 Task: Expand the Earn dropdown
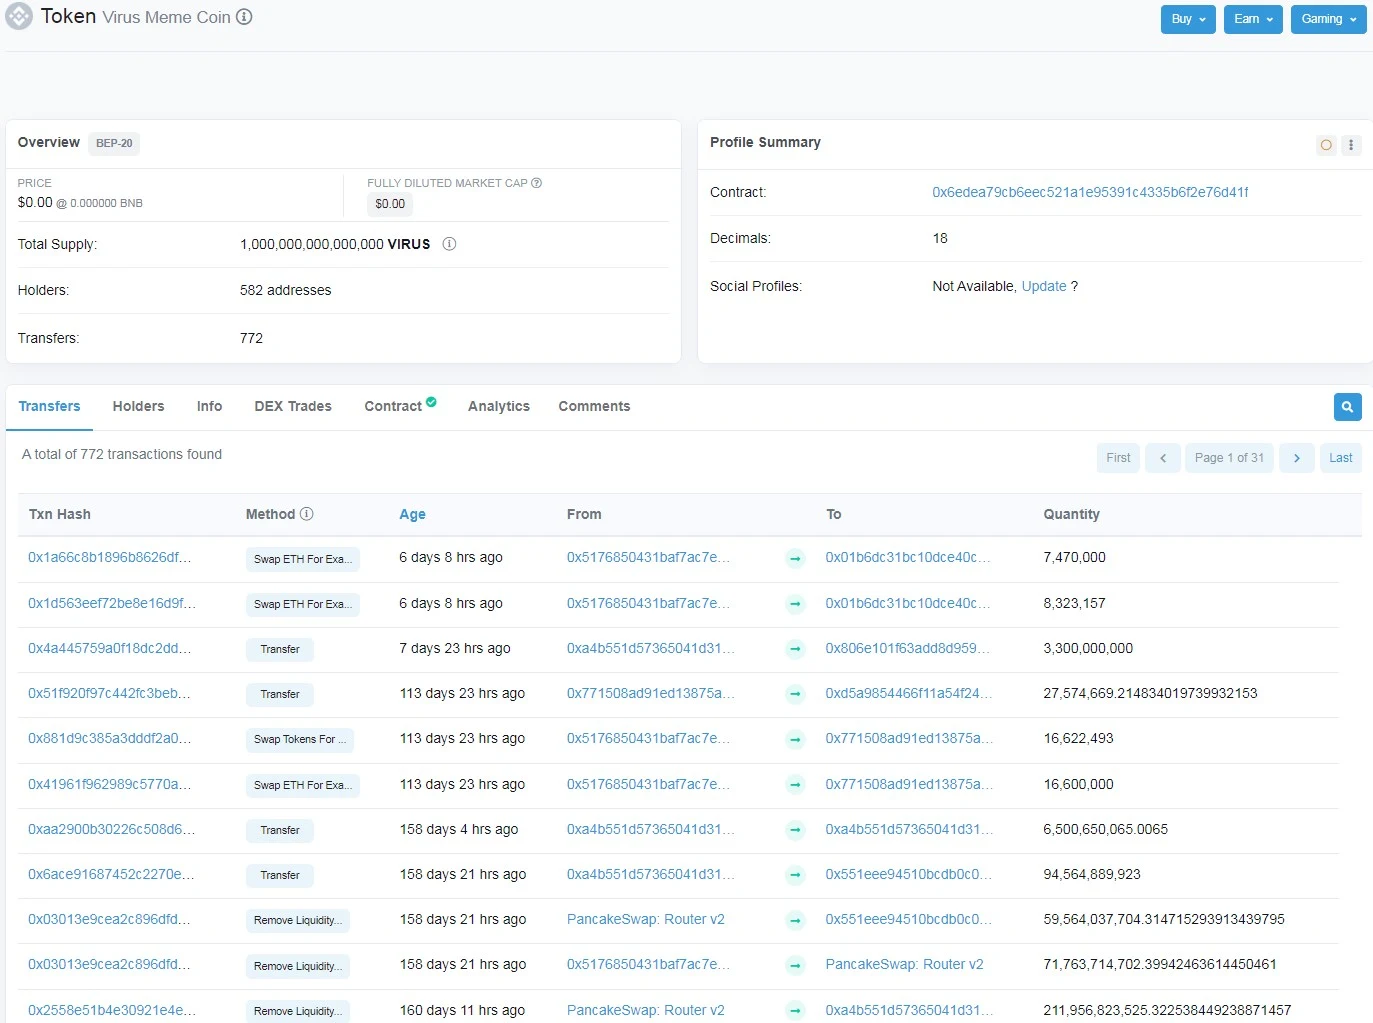[x=1253, y=19]
